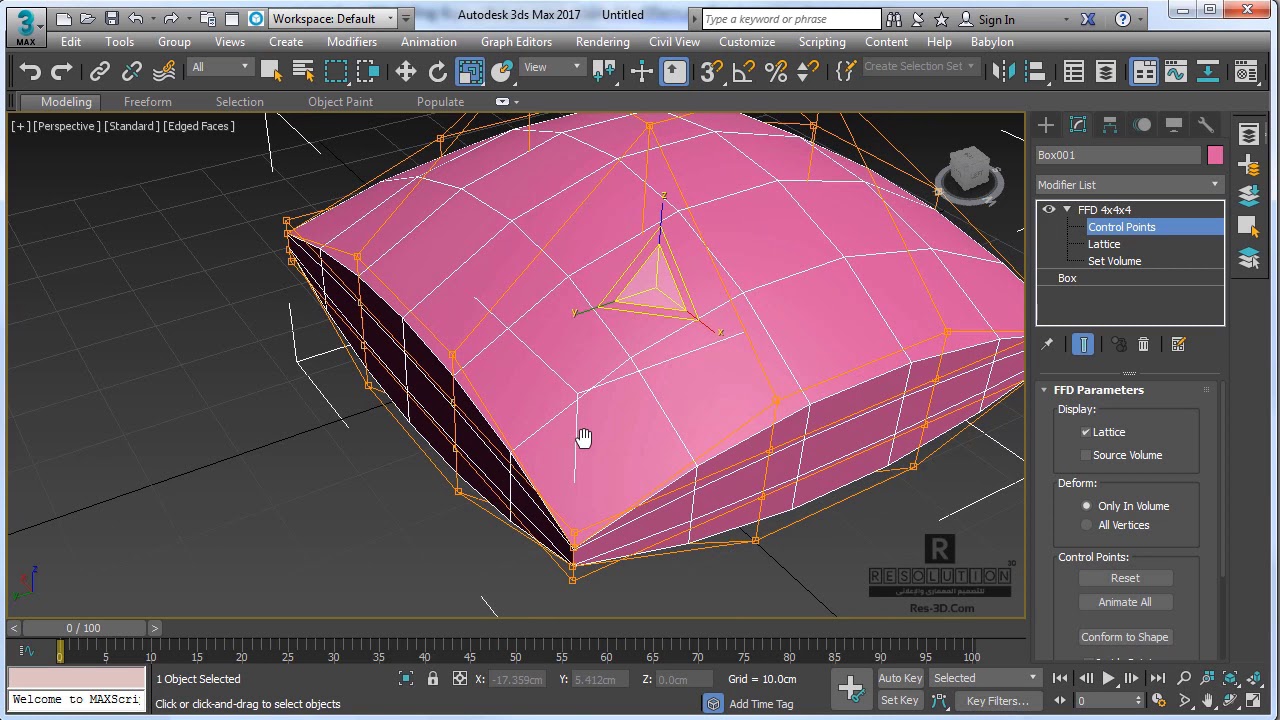Click the time slider 0 / 100 handle
This screenshot has height=720, width=1280.
84,628
